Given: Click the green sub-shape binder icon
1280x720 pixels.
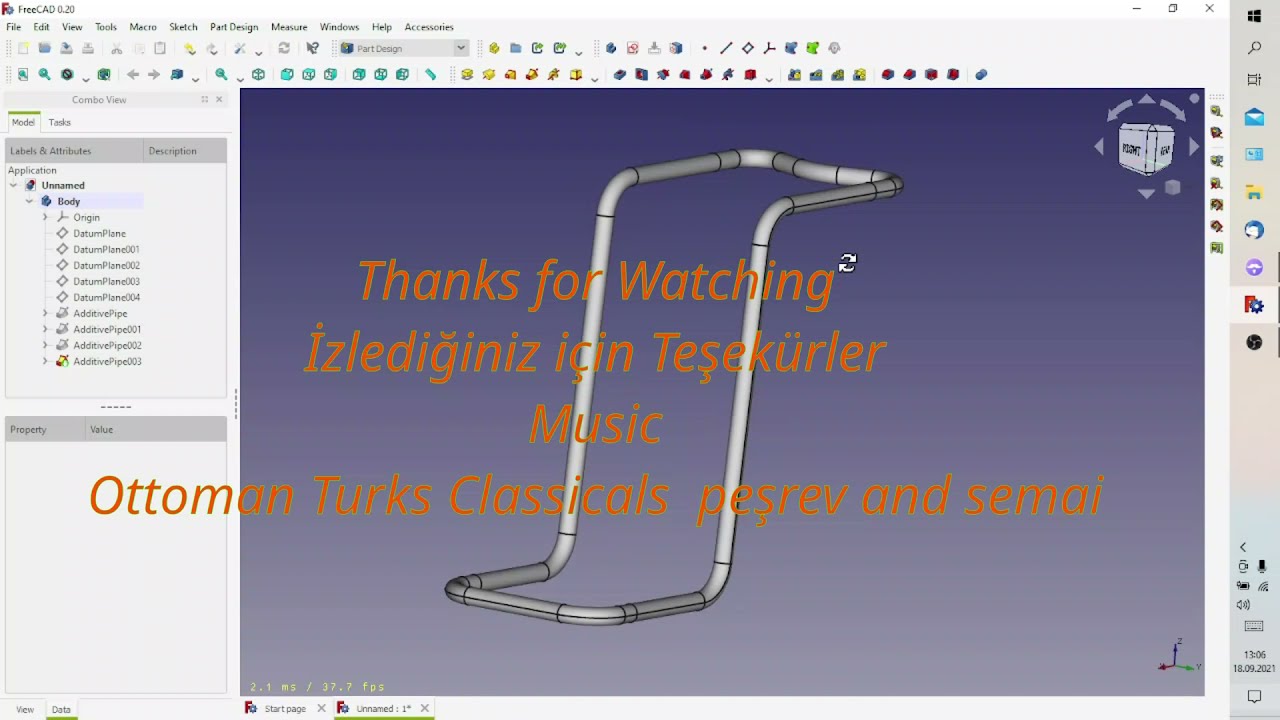Looking at the screenshot, I should [x=813, y=48].
